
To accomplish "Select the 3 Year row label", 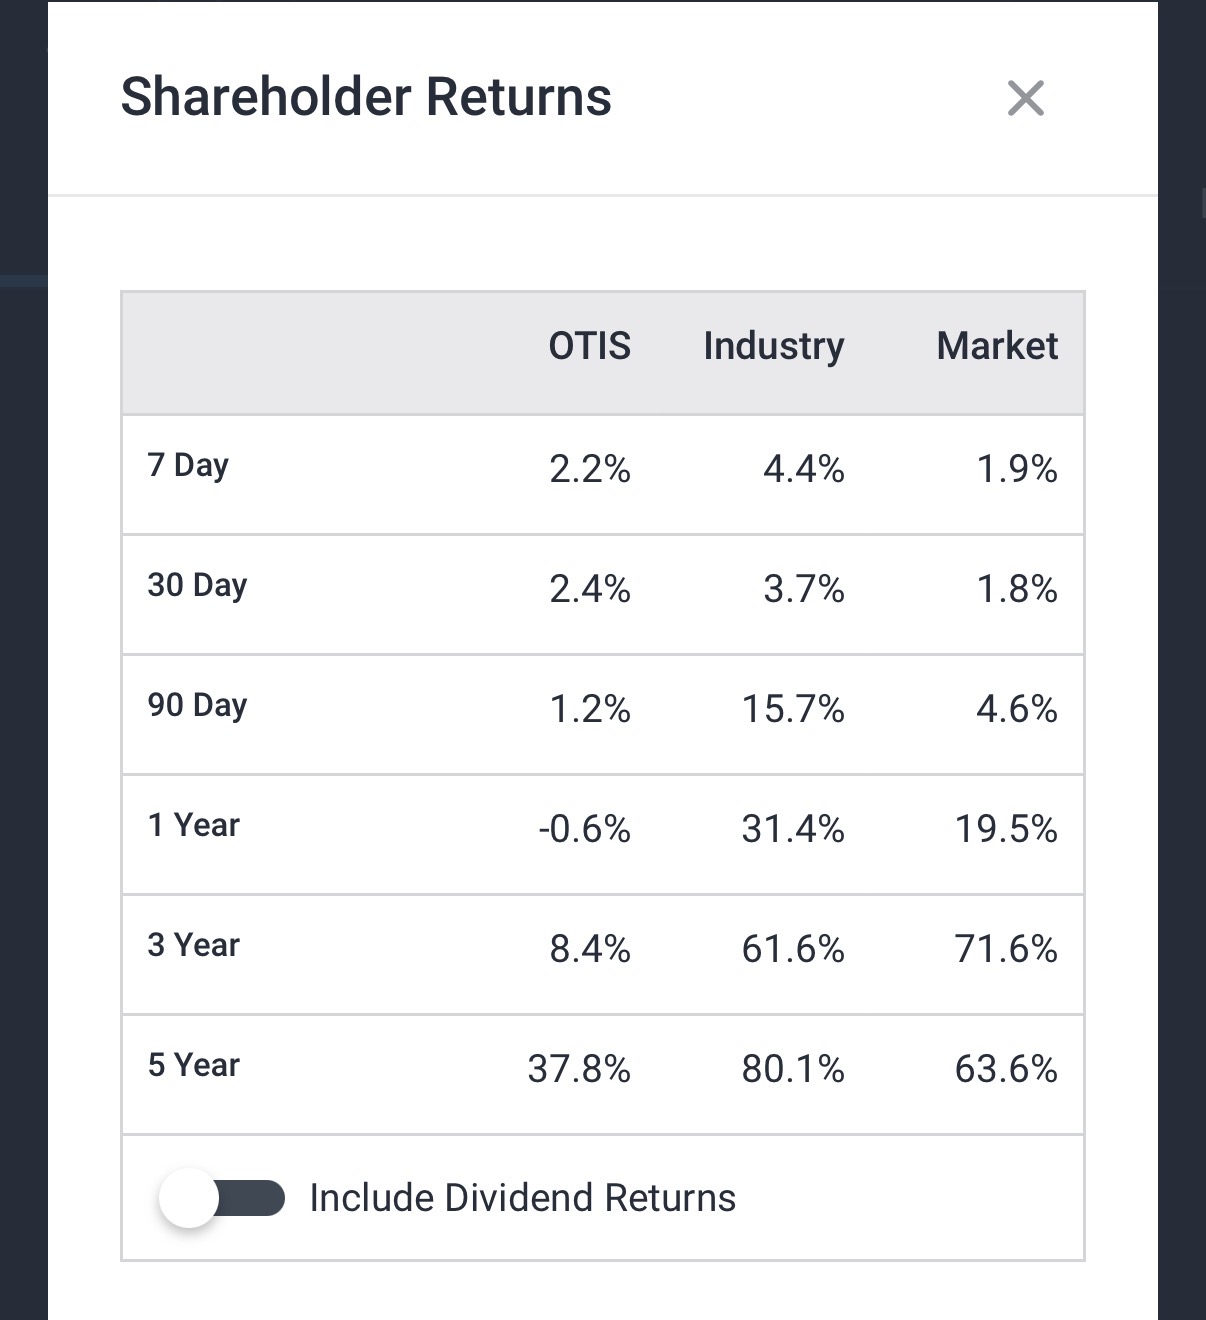I will pyautogui.click(x=194, y=945).
